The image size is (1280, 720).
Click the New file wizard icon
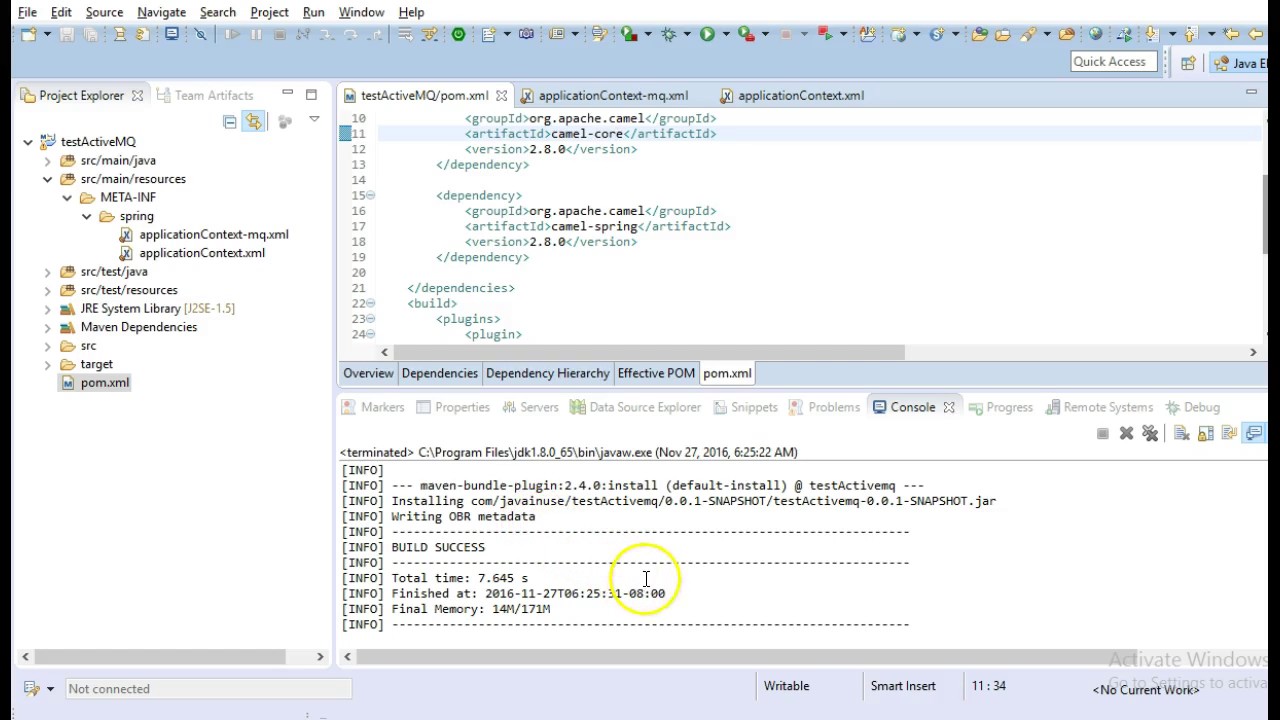pos(27,34)
